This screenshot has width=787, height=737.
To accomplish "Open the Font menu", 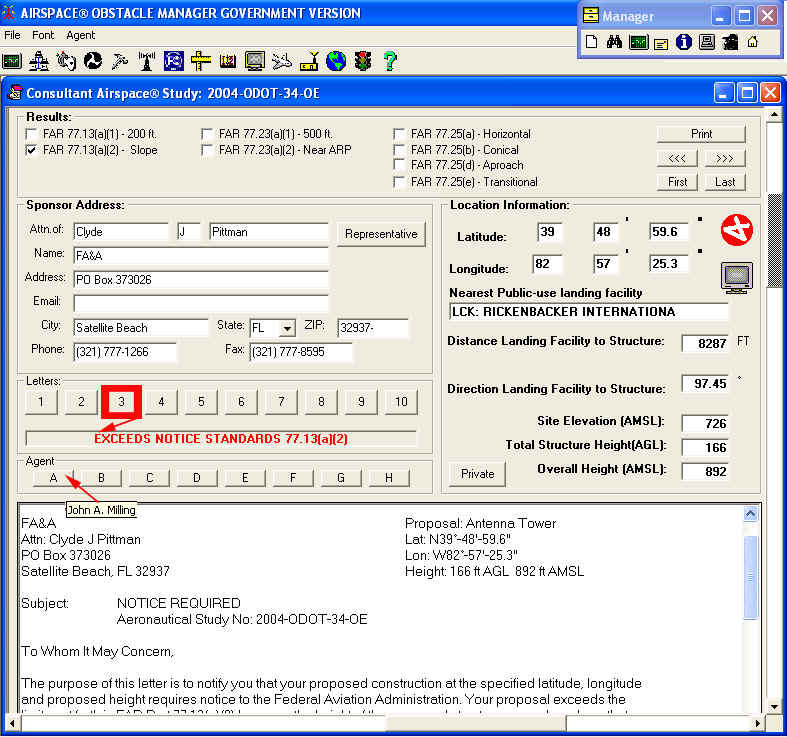I will [43, 35].
